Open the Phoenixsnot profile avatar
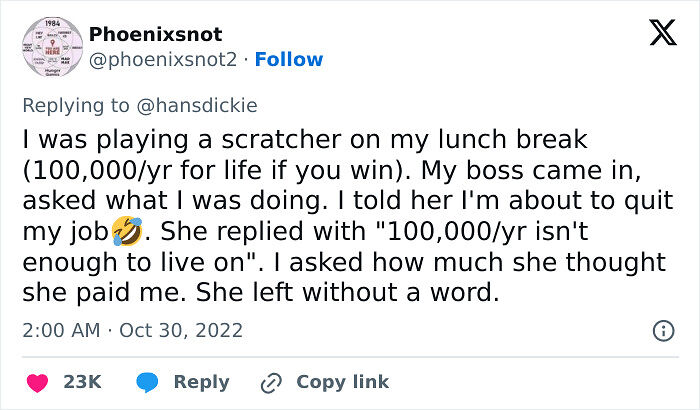This screenshot has height=410, width=700. tap(49, 47)
